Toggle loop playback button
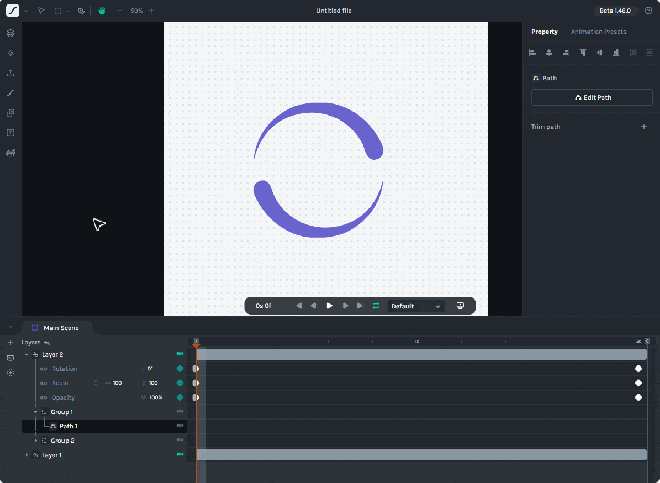The height and width of the screenshot is (483, 660). (375, 306)
